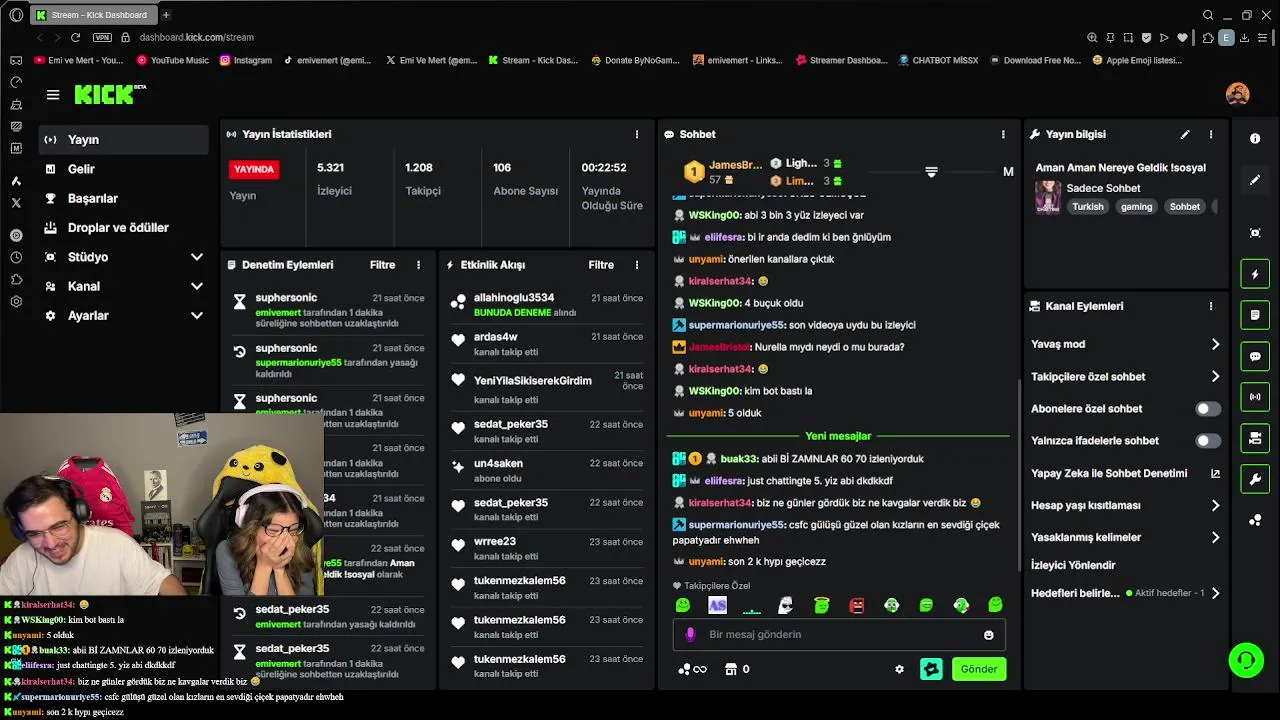
Task: Open the Instagram bookmark
Action: (x=245, y=60)
